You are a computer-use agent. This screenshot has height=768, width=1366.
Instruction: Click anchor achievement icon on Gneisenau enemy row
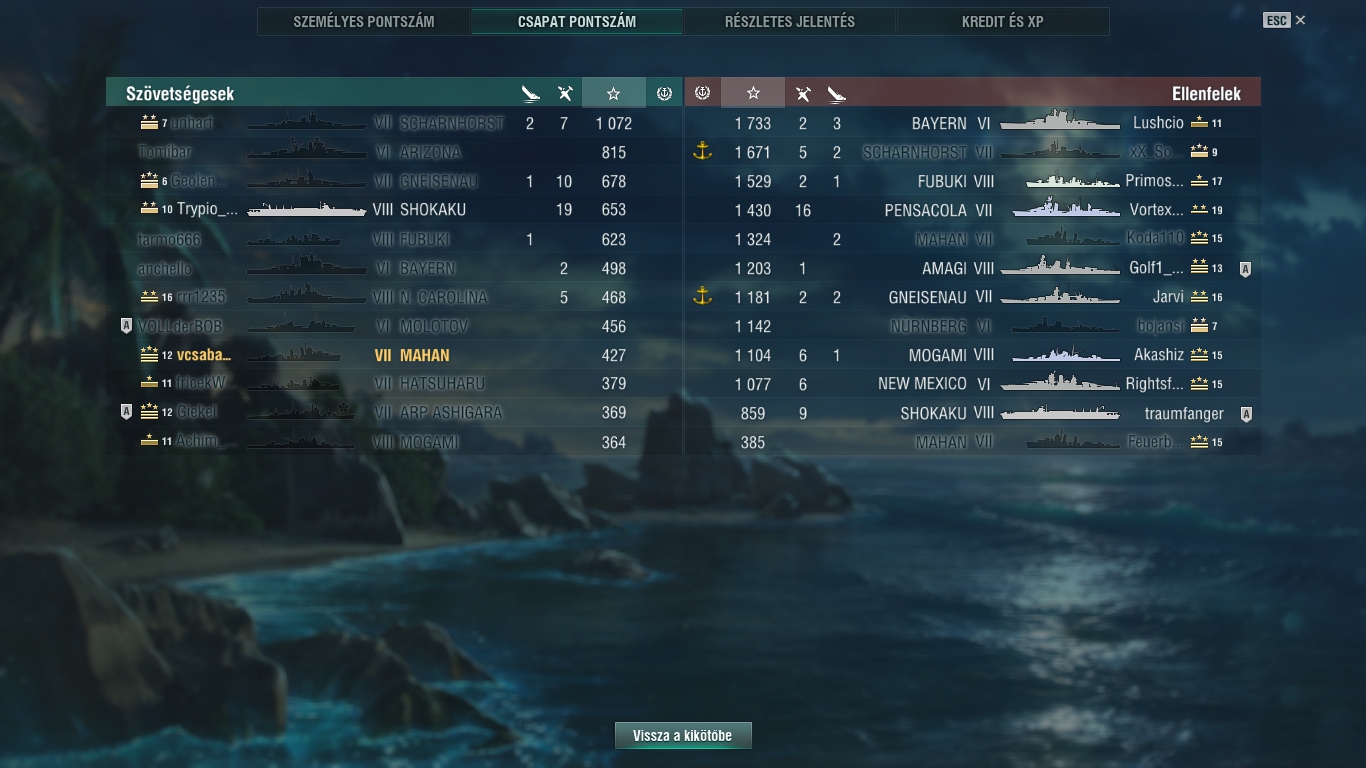[702, 296]
